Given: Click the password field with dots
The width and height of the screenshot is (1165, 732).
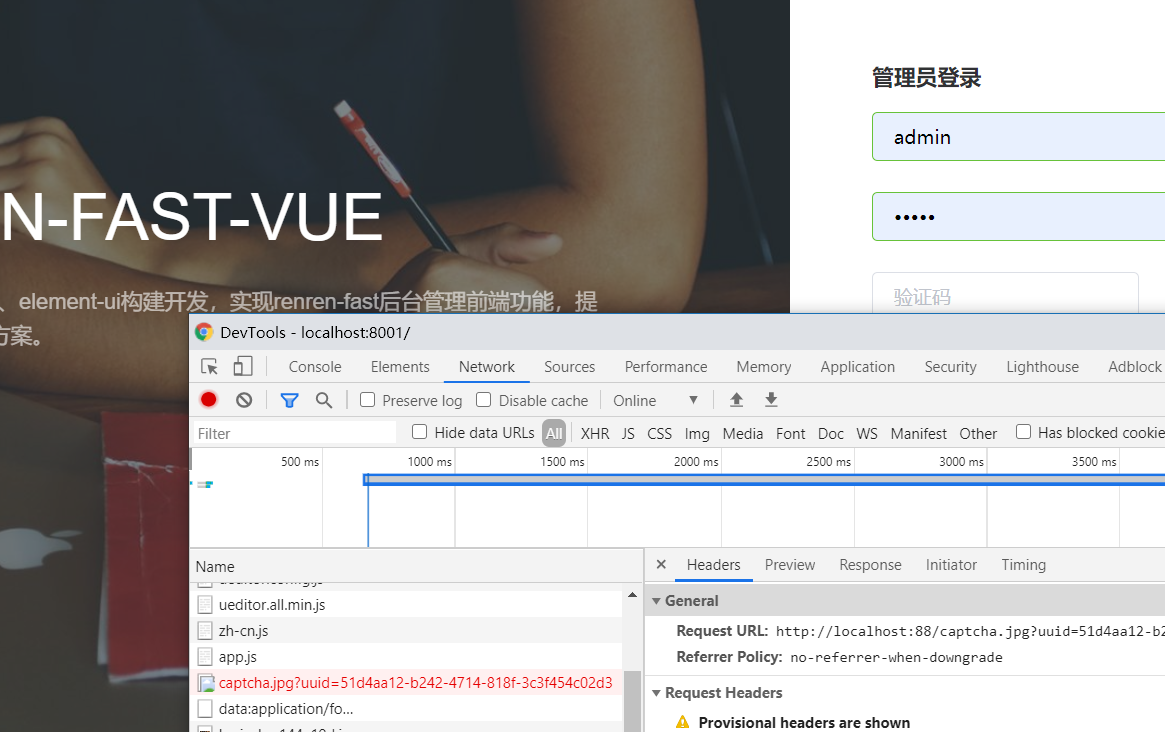Looking at the screenshot, I should pyautogui.click(x=1018, y=217).
